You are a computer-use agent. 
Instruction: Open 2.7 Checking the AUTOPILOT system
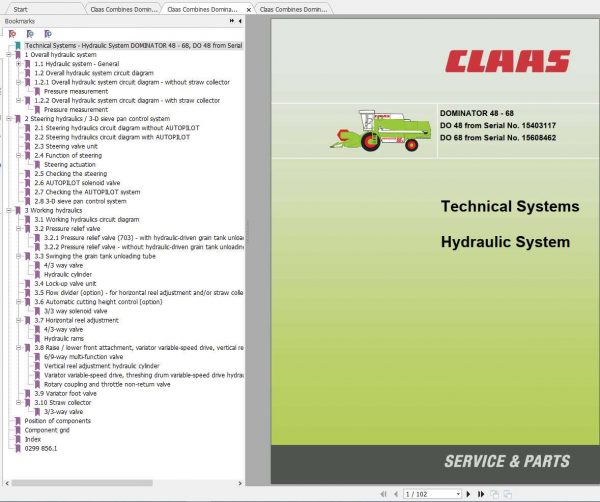coord(87,192)
